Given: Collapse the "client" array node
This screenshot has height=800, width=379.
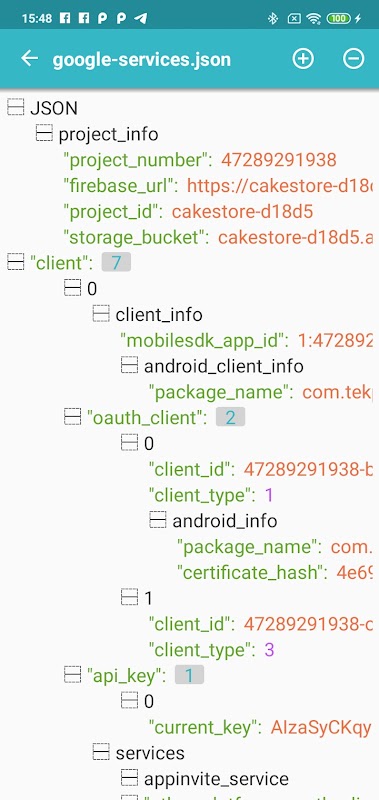Looking at the screenshot, I should coord(16,263).
